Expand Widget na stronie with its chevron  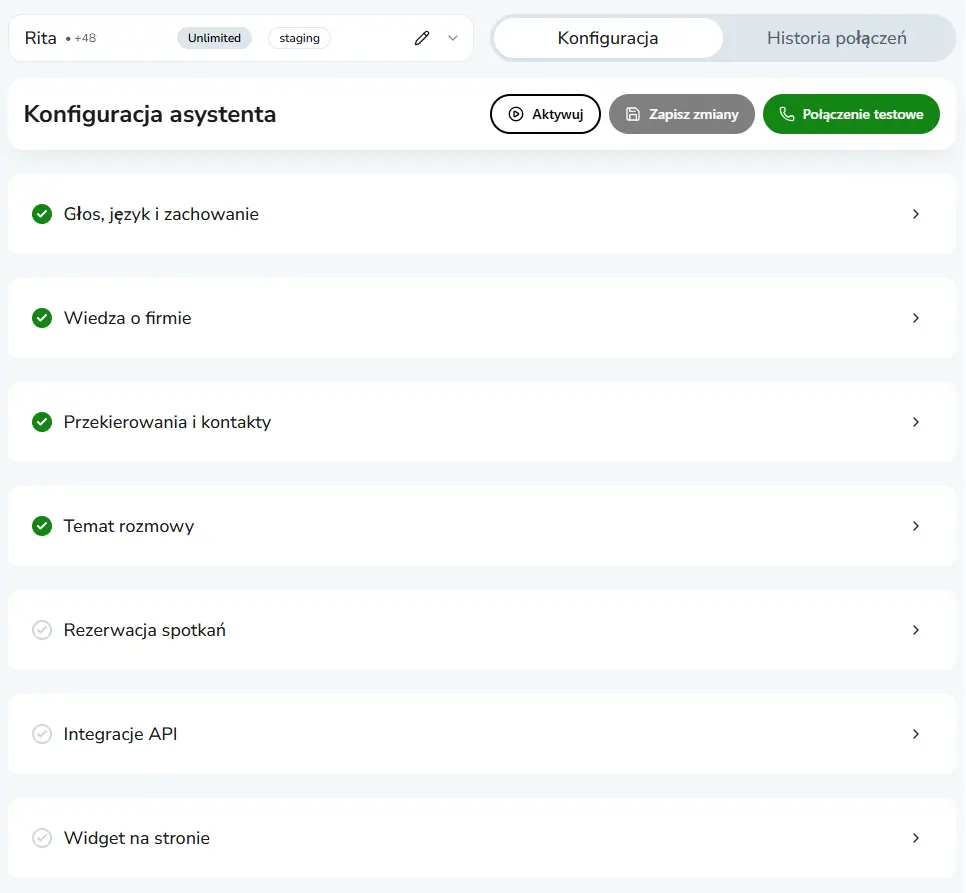point(916,839)
